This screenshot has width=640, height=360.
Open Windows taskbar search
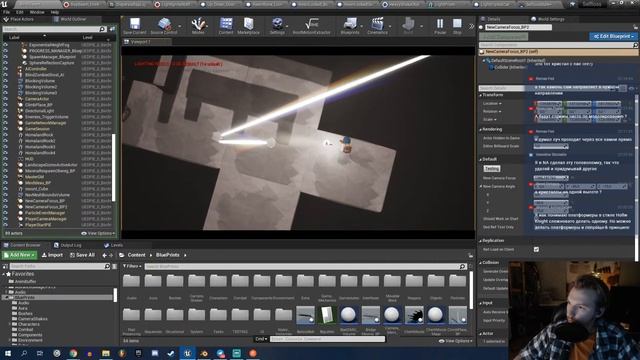[x=24, y=353]
